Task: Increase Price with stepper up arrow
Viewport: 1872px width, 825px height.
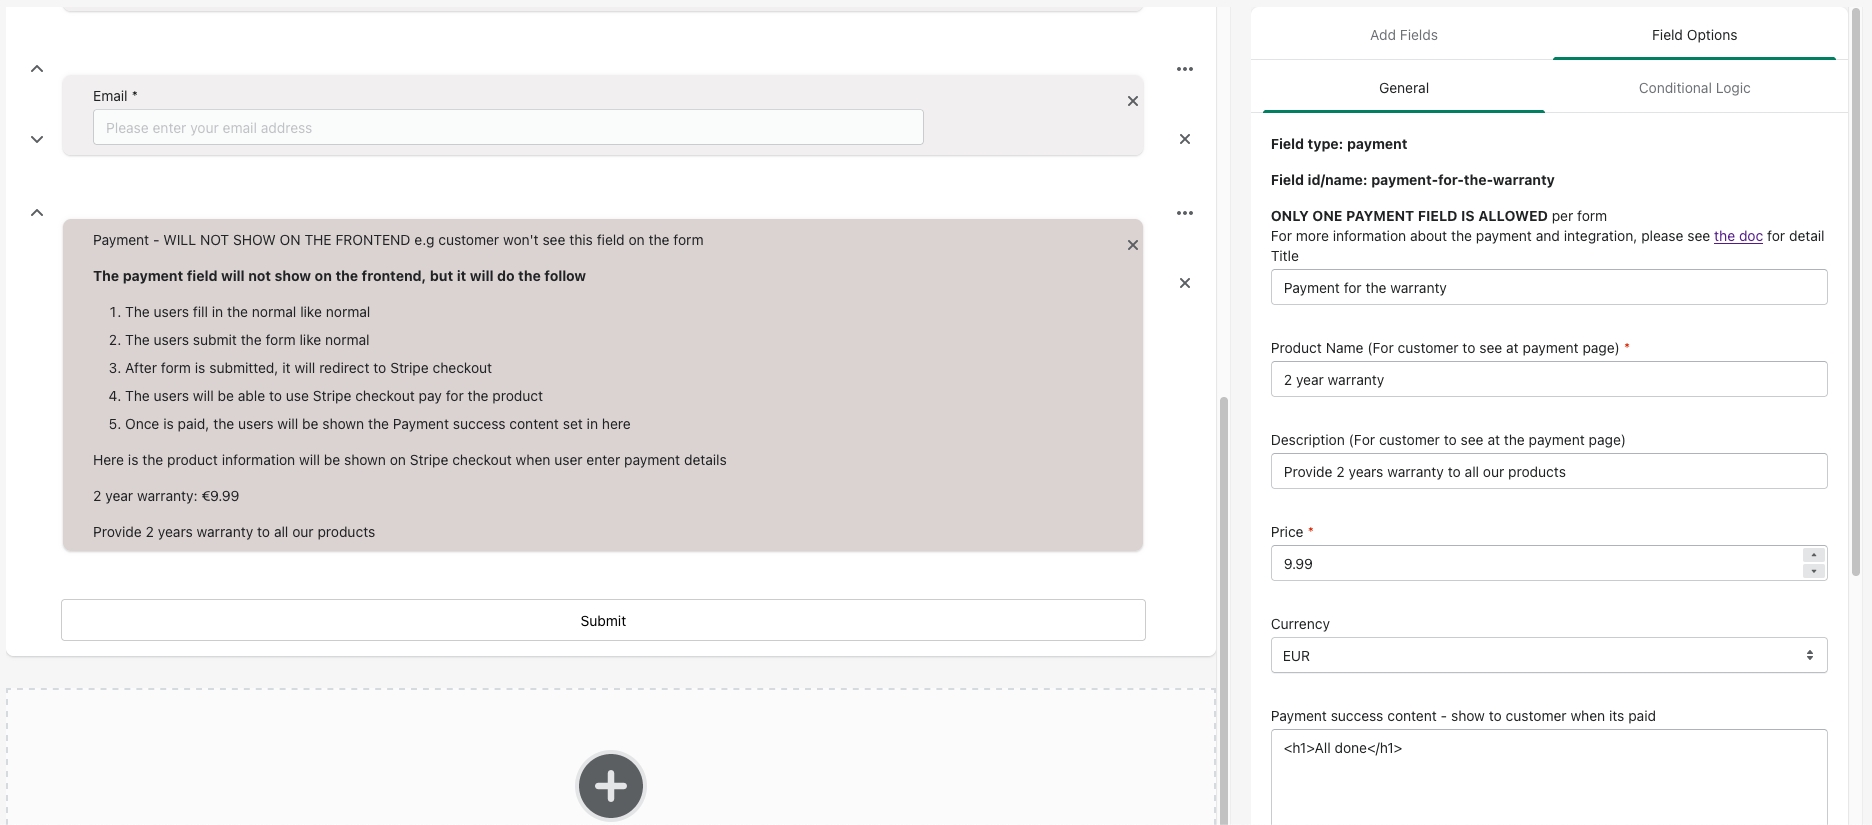Action: [x=1814, y=555]
